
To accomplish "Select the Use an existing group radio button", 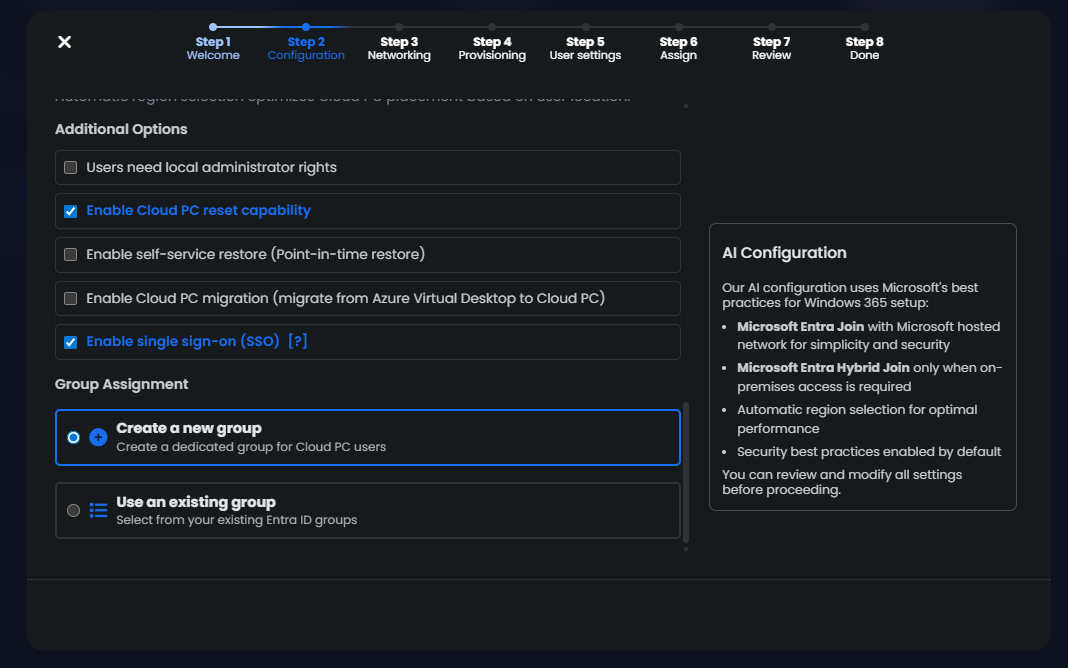I will click(x=74, y=510).
